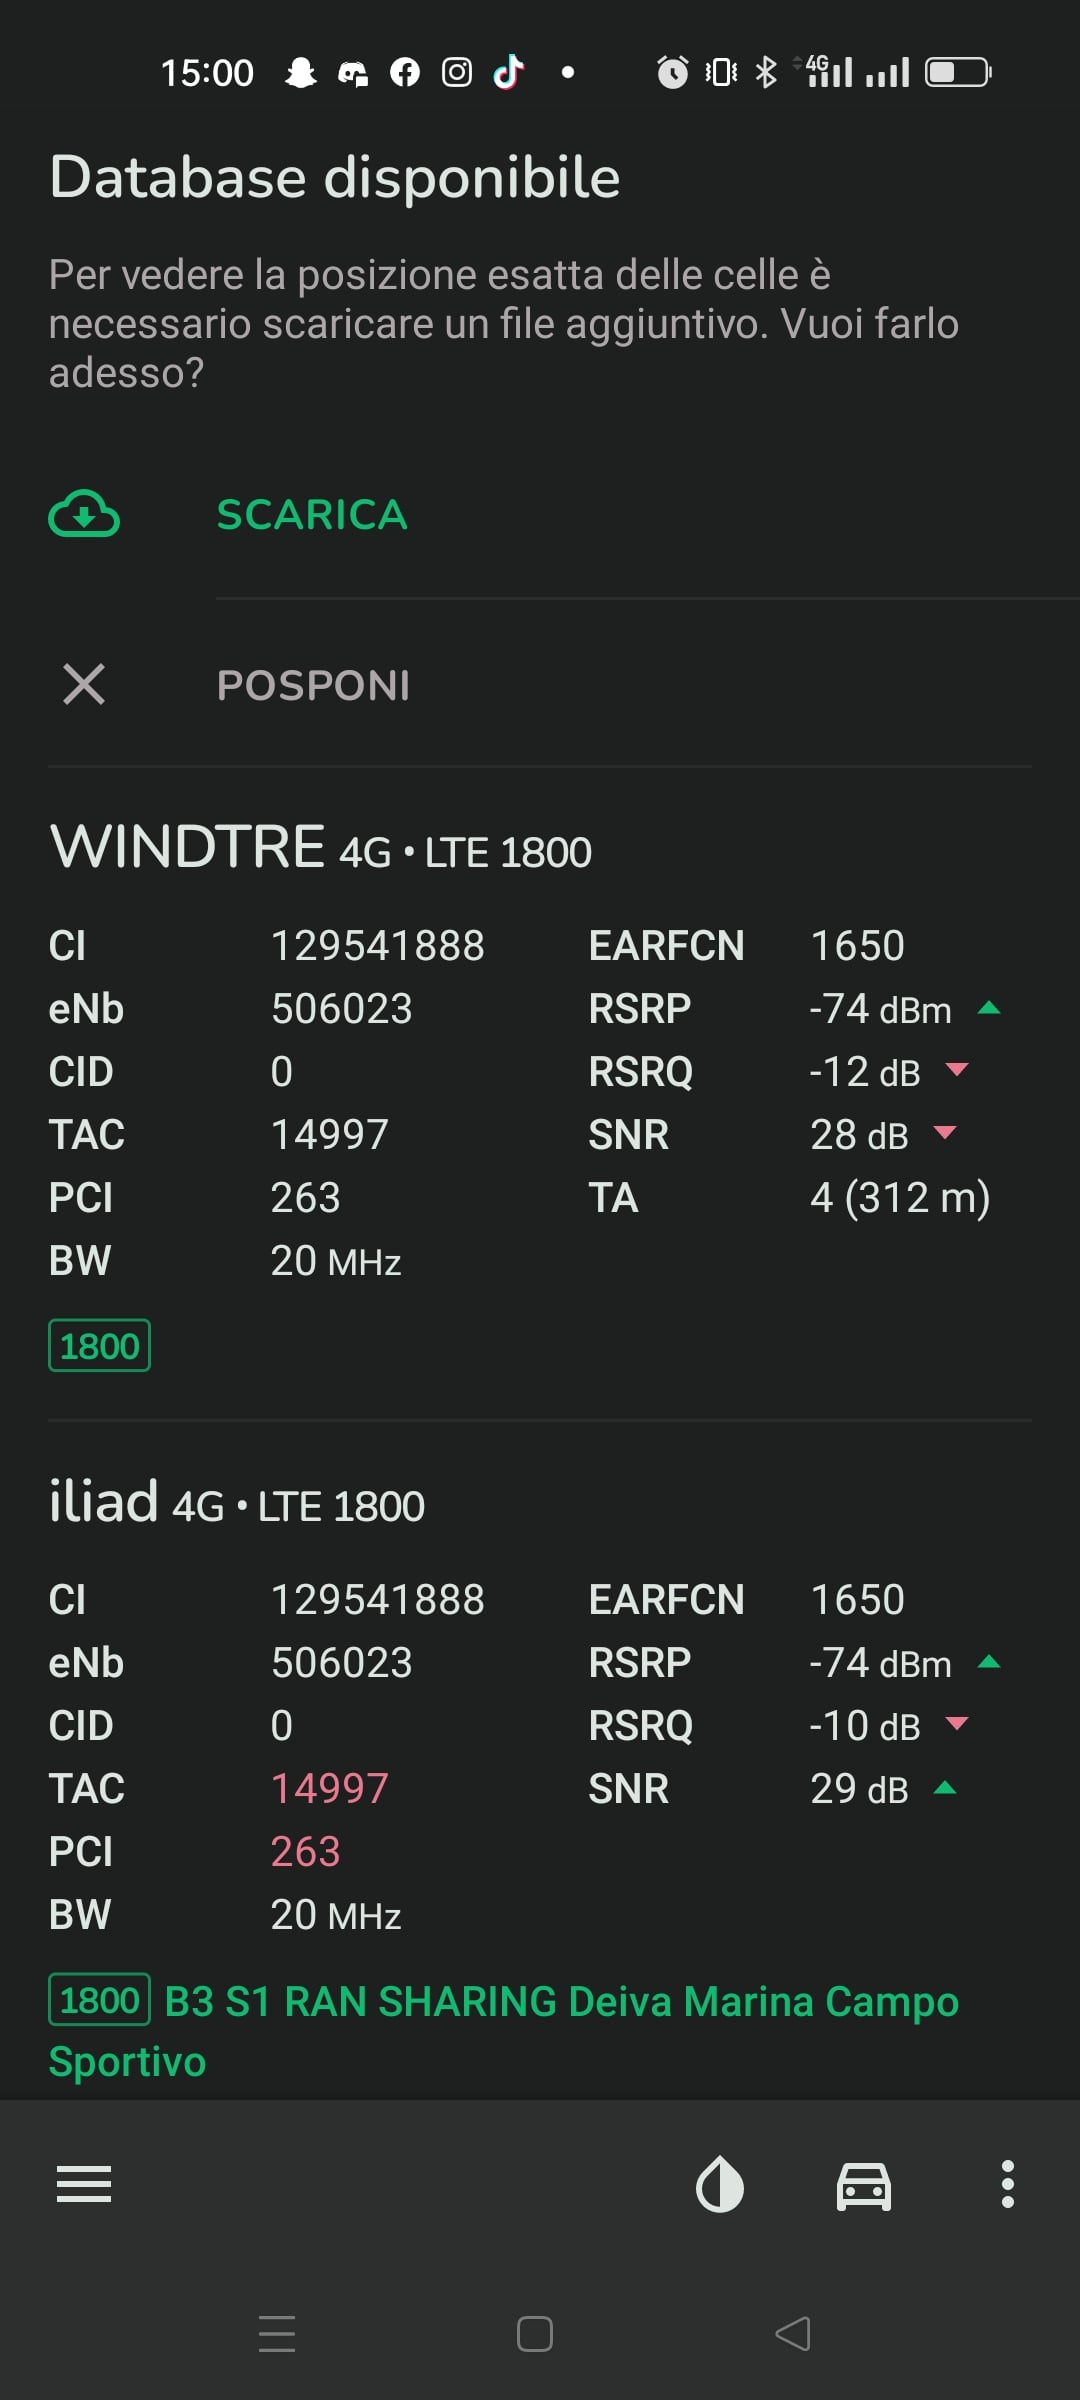Tap the SCARICA download button
This screenshot has height=2400, width=1080.
312,515
